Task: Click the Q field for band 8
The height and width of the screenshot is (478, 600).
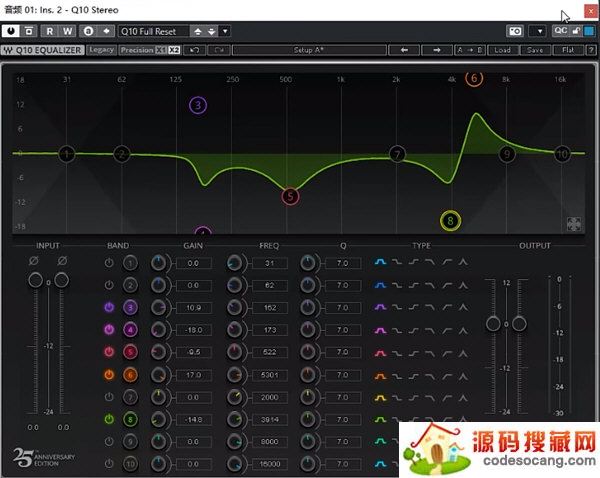Action: (x=343, y=420)
